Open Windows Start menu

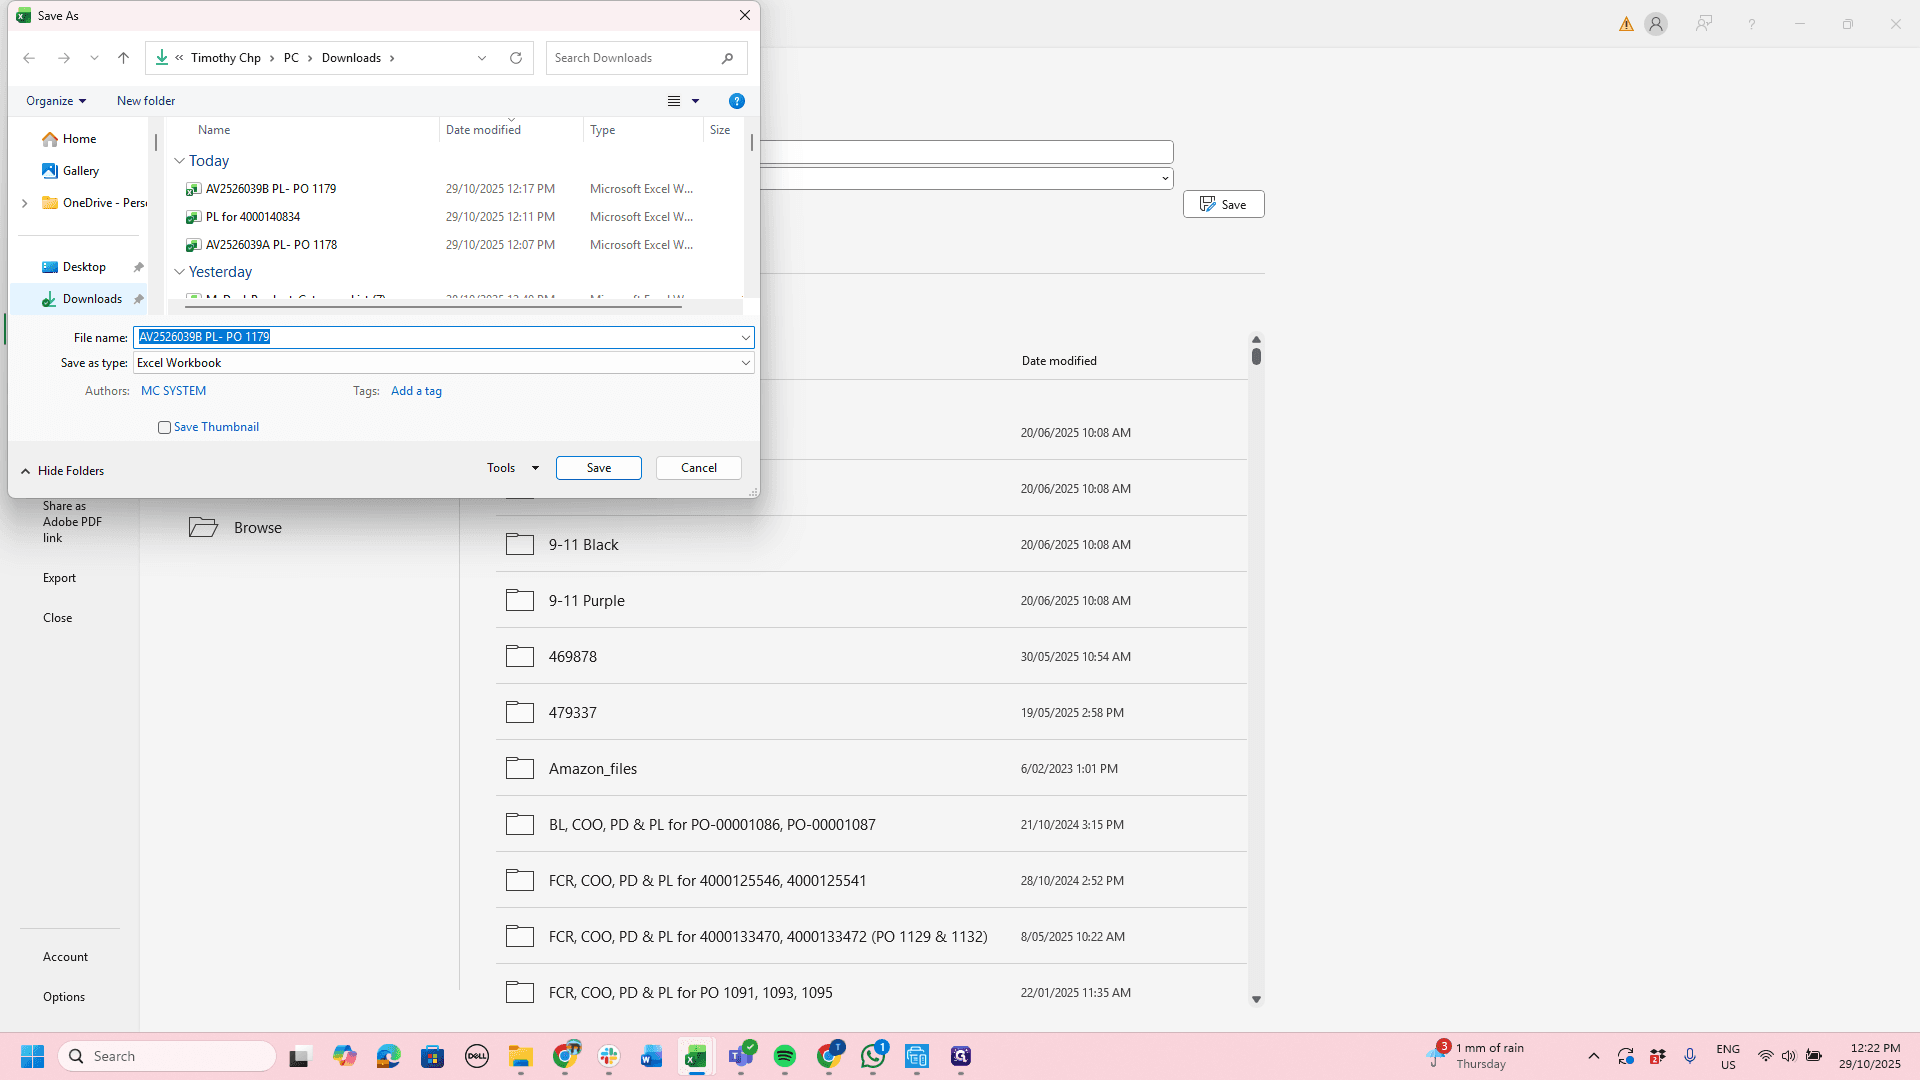click(x=33, y=1056)
